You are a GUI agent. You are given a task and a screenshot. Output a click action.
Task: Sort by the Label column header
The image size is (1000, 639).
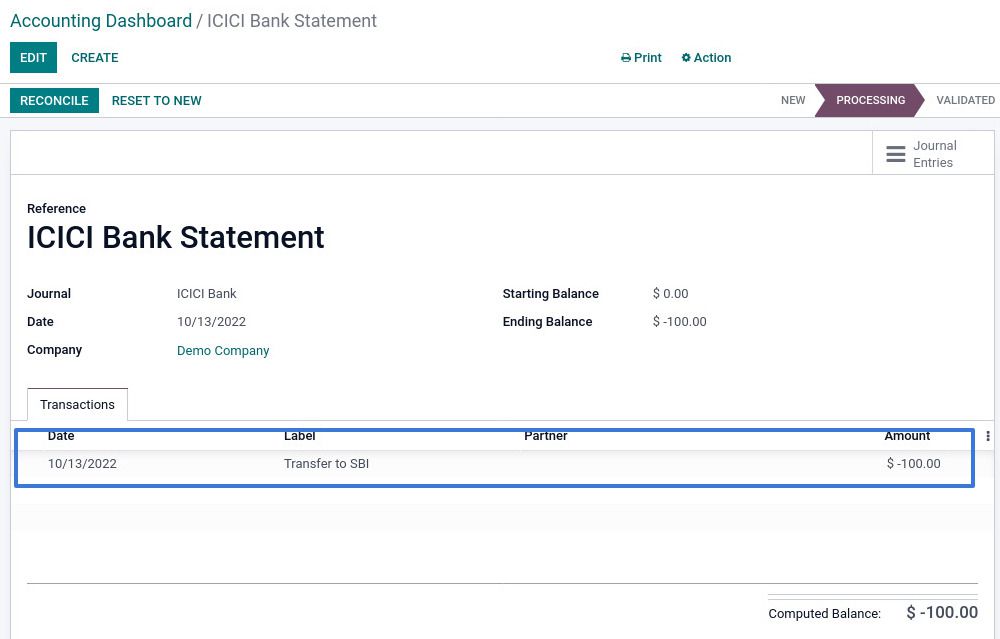click(x=300, y=436)
